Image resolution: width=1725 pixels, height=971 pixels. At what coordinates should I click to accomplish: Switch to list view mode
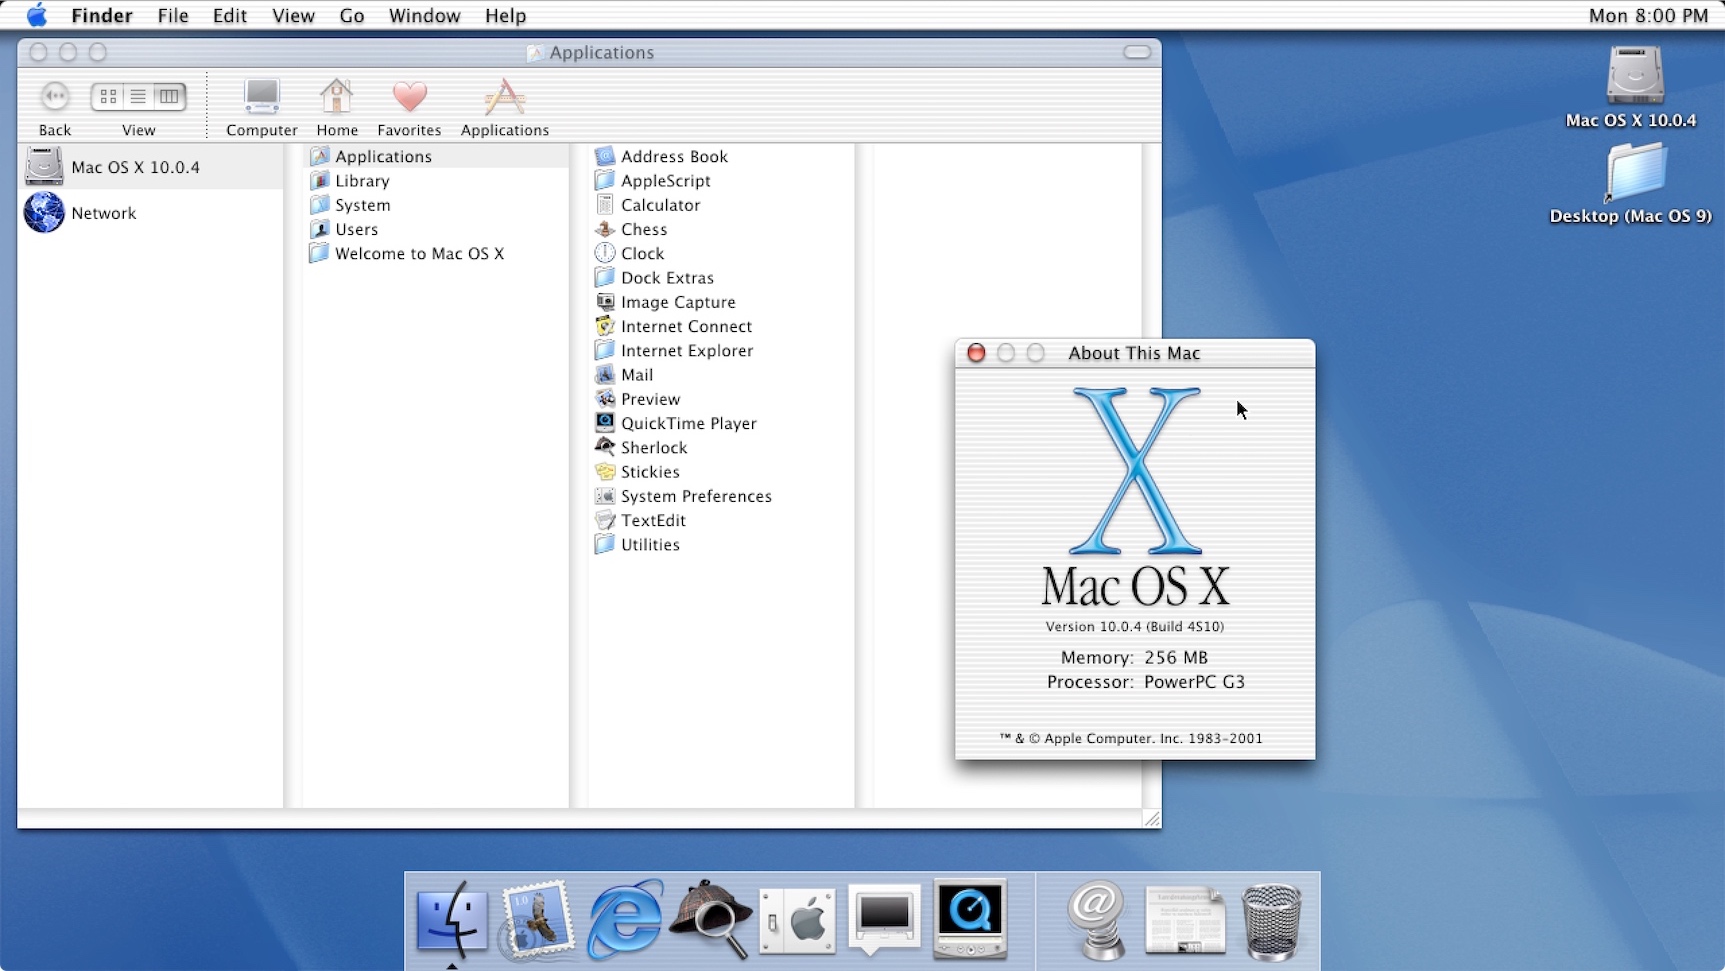138,97
